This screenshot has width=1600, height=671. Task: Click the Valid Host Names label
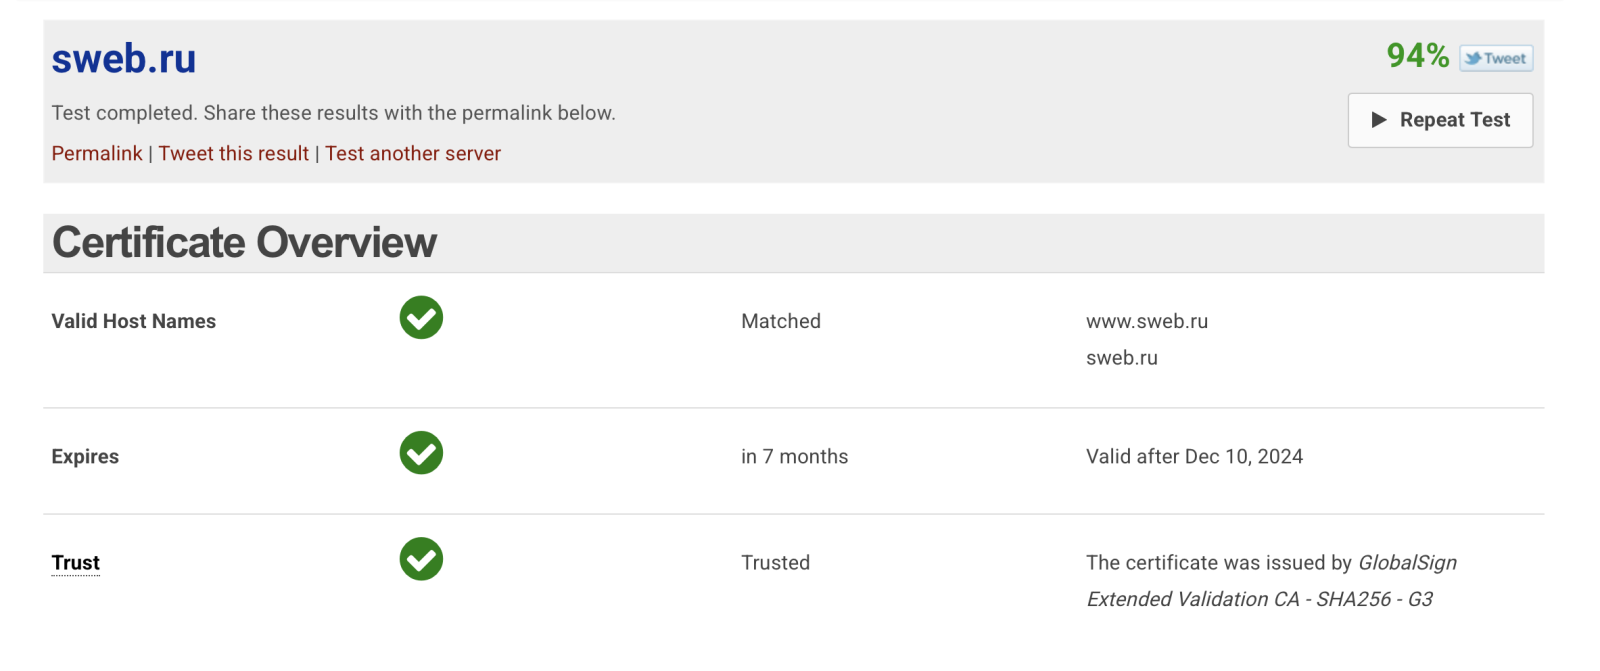(x=134, y=321)
